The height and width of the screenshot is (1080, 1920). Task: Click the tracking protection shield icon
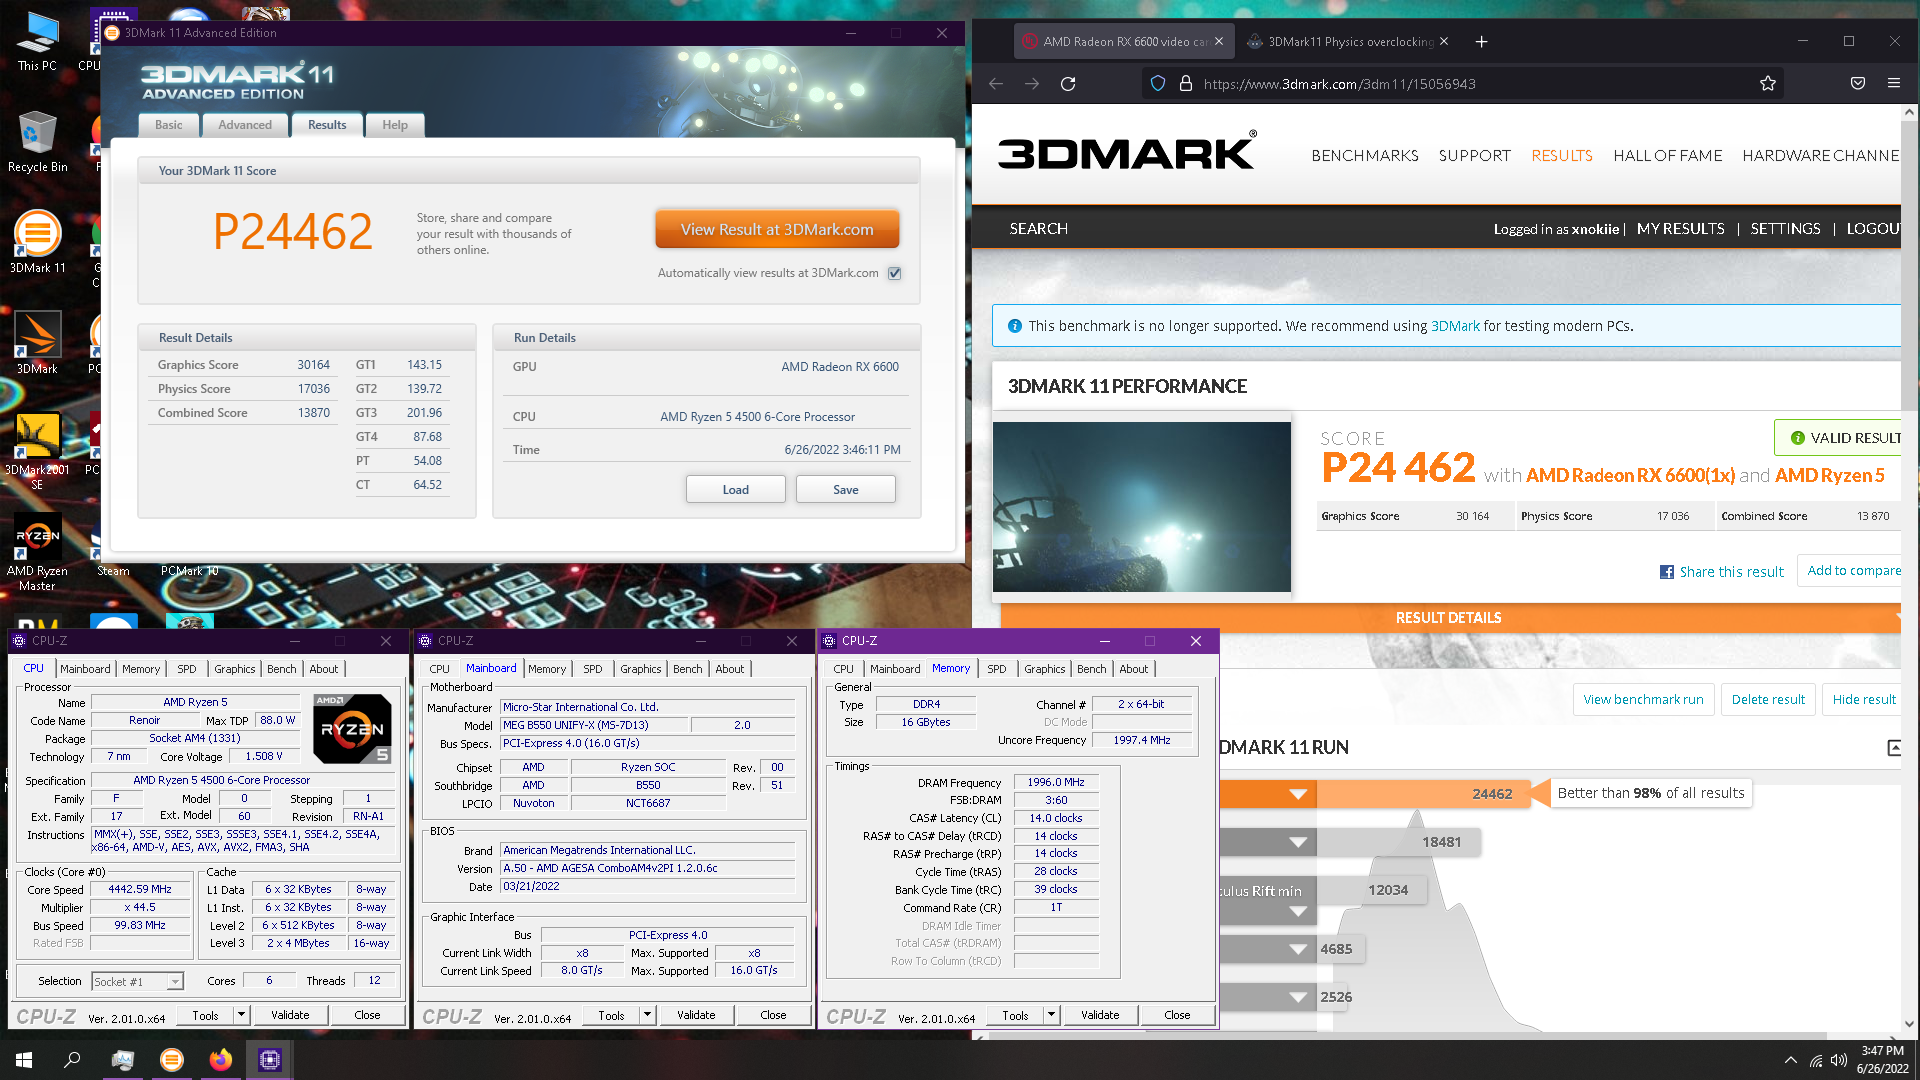1158,84
